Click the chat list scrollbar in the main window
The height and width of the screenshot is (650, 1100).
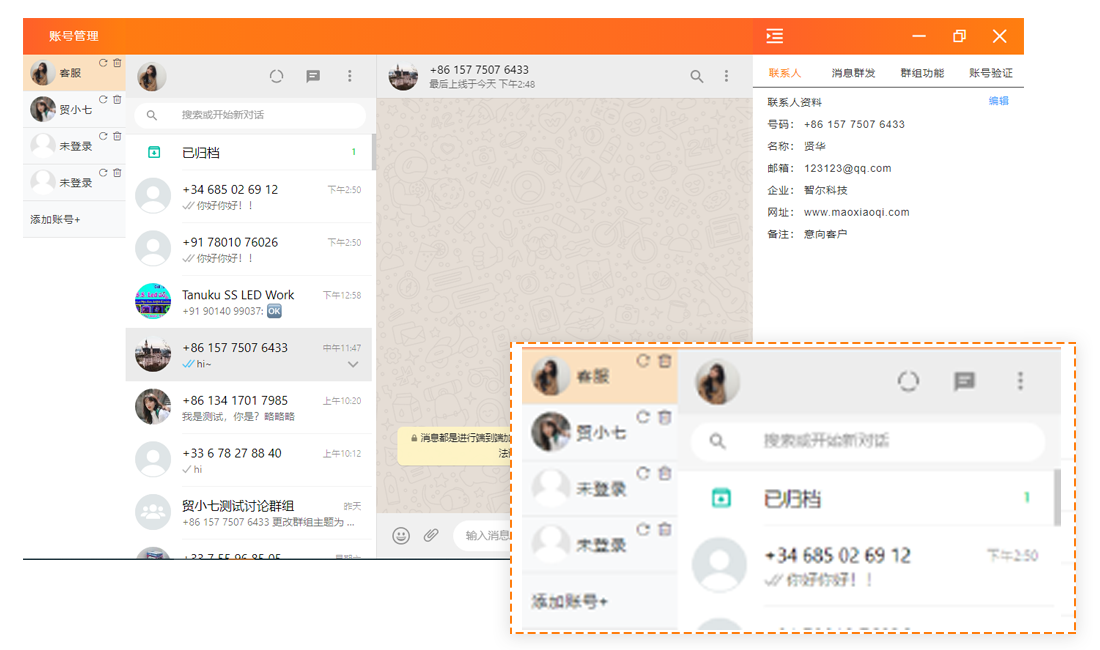pos(373,152)
